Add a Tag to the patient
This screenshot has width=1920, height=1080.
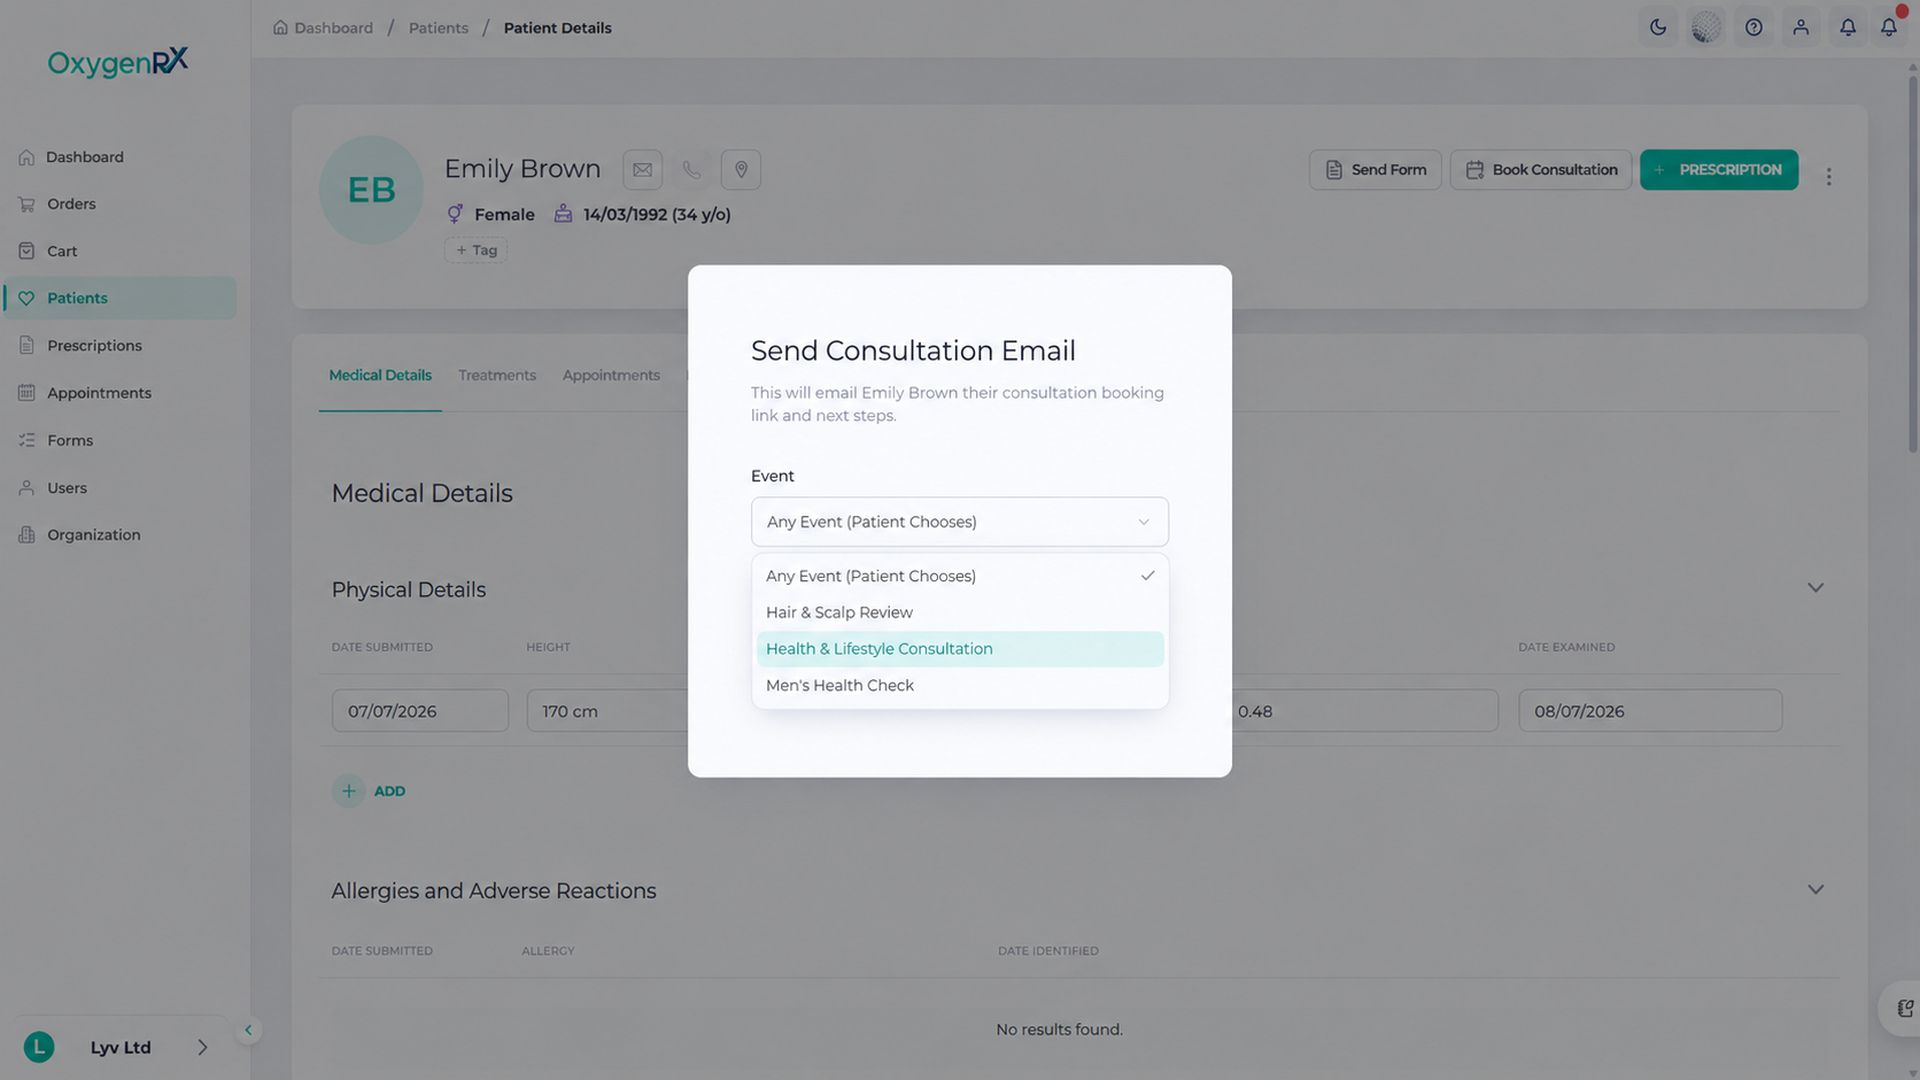pos(476,250)
